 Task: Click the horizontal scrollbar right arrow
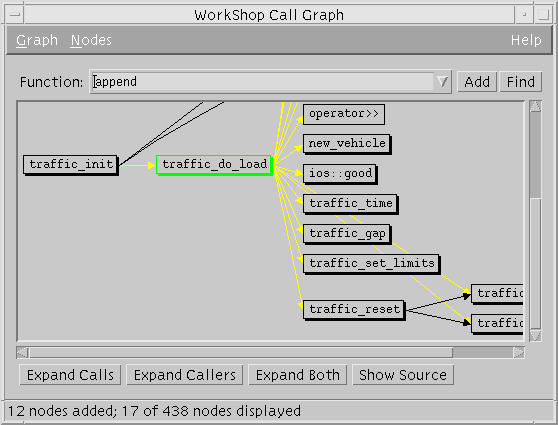518,352
